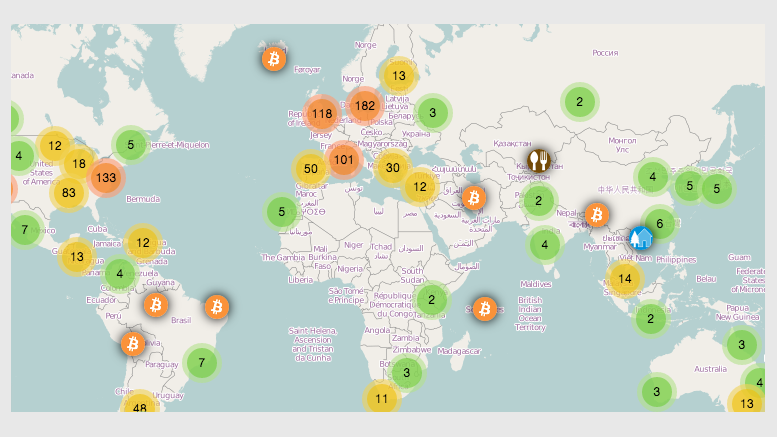Click the 3 cluster in northern Australia
The height and width of the screenshot is (437, 777).
pos(741,344)
